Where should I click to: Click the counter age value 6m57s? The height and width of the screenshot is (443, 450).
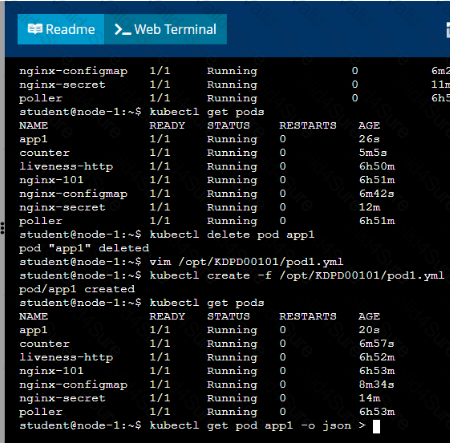pos(376,344)
